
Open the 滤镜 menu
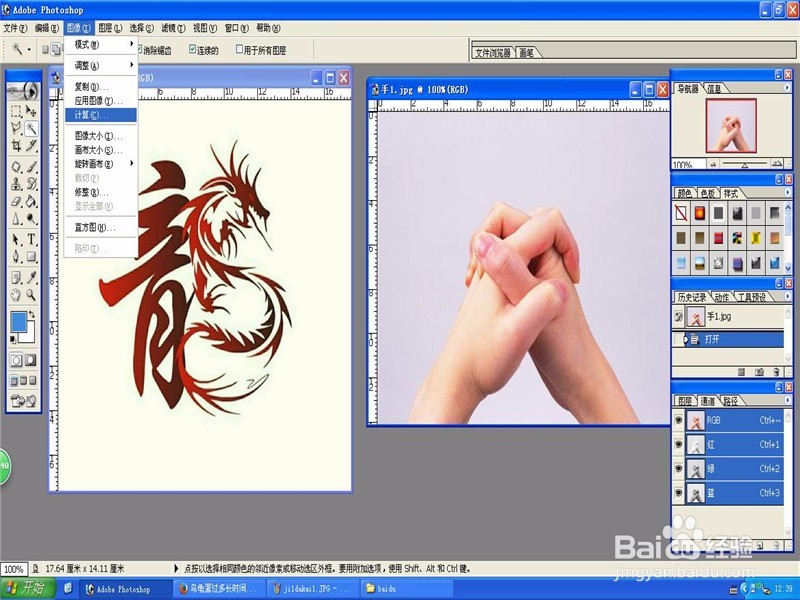173,28
